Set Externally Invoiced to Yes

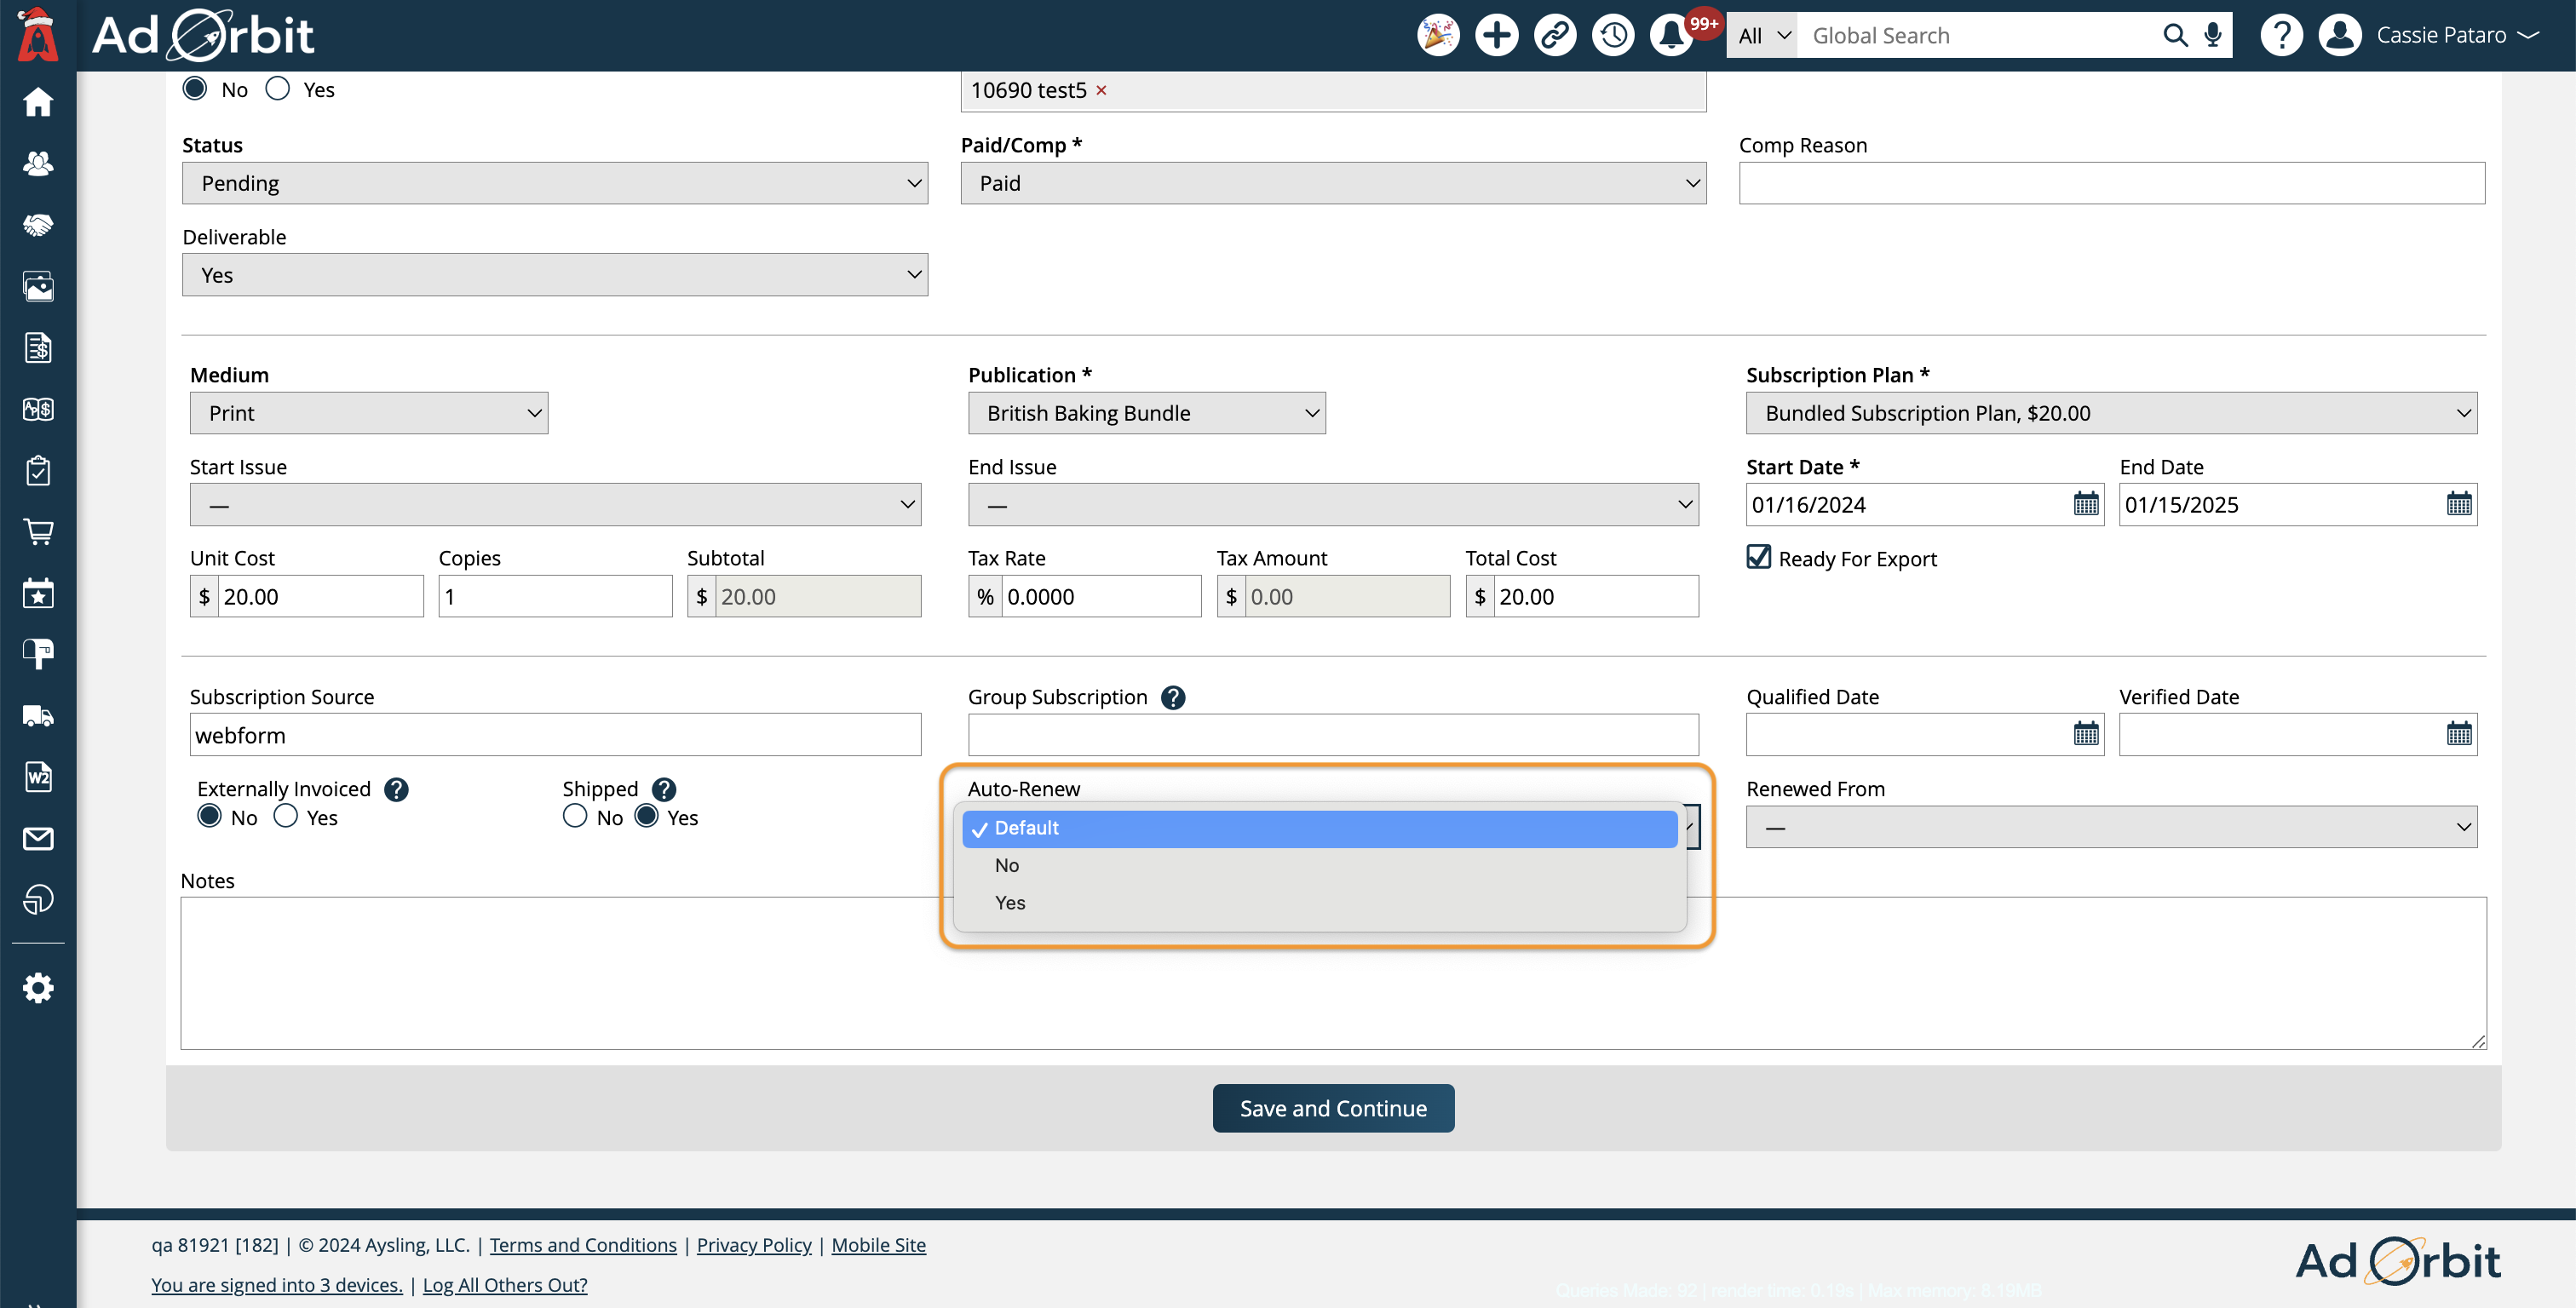[286, 816]
